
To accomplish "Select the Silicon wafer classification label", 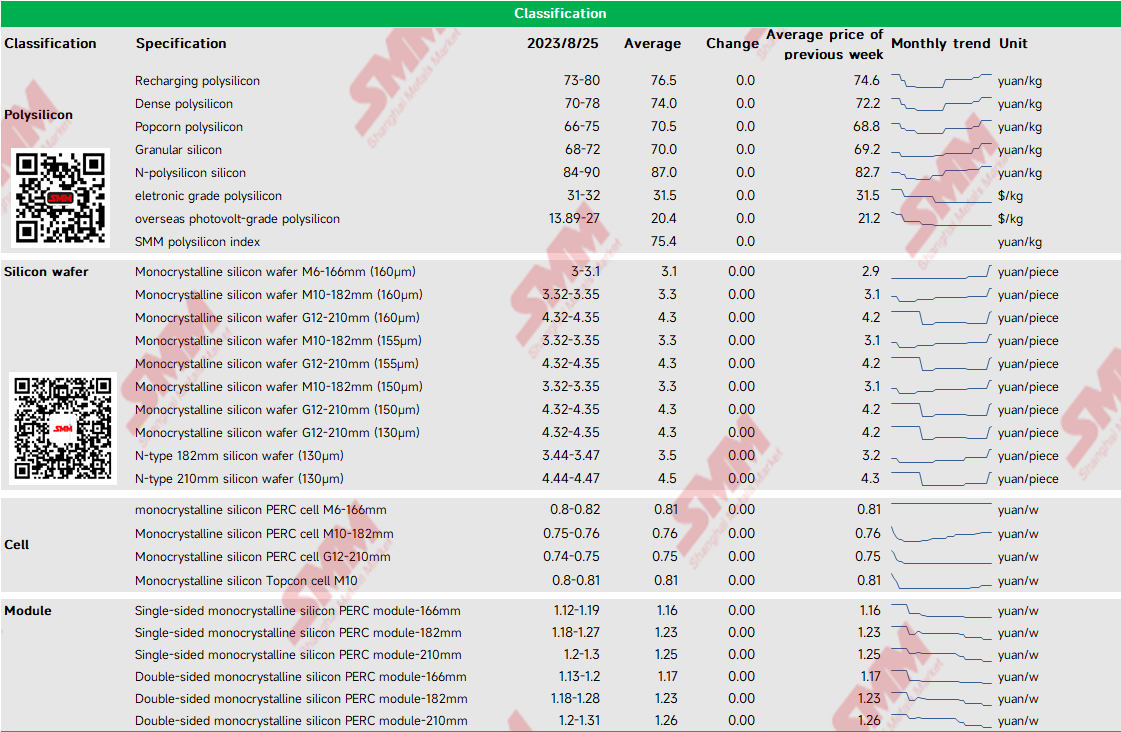I will click(x=46, y=272).
